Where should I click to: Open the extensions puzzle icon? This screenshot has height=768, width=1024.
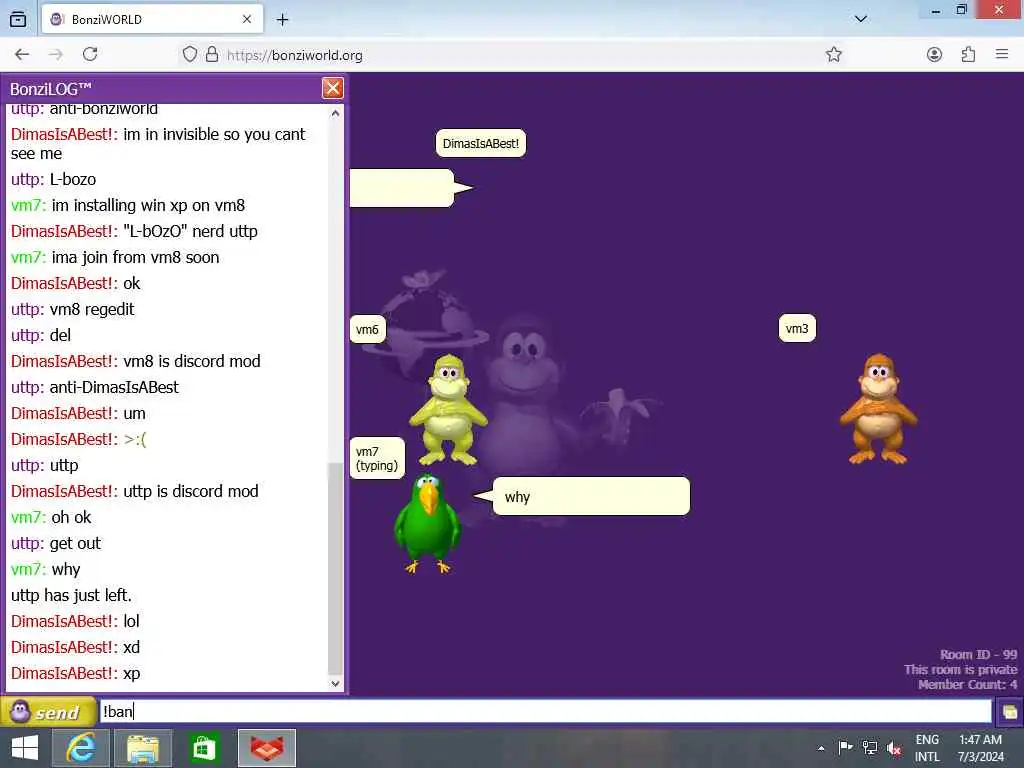coord(968,54)
